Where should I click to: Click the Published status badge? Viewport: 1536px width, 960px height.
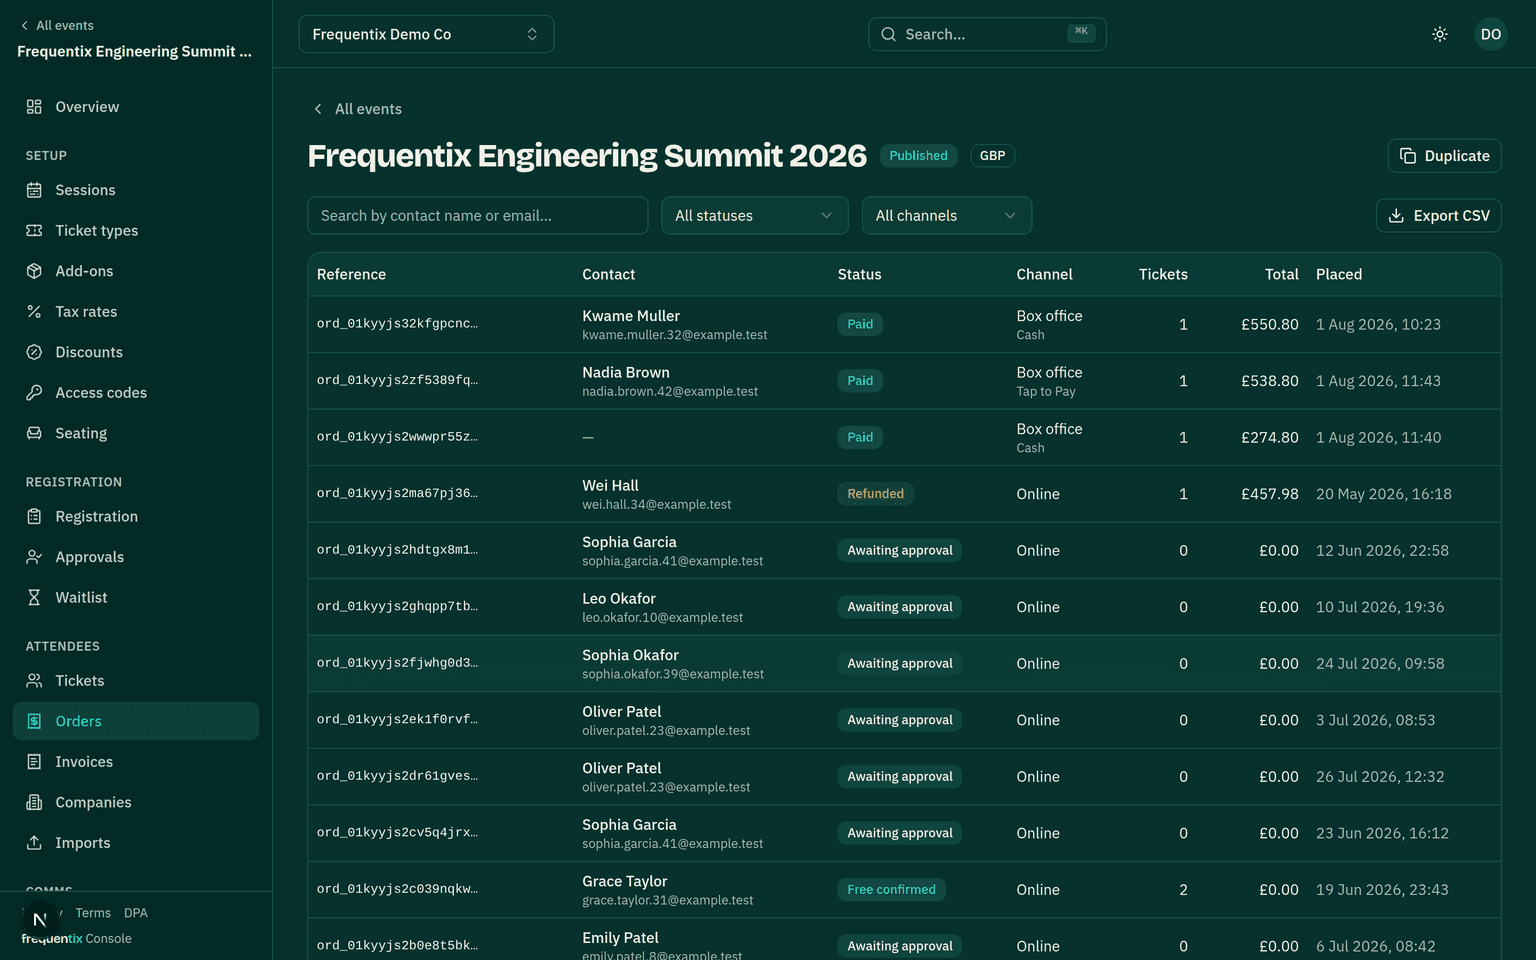point(918,156)
